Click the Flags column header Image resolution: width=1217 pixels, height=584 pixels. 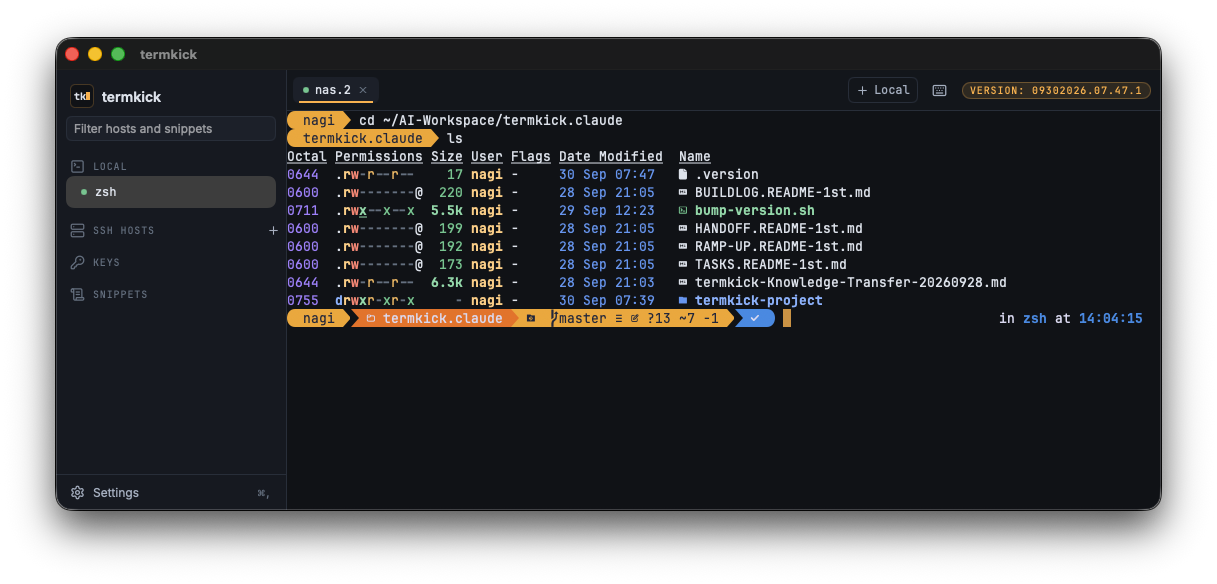point(531,156)
